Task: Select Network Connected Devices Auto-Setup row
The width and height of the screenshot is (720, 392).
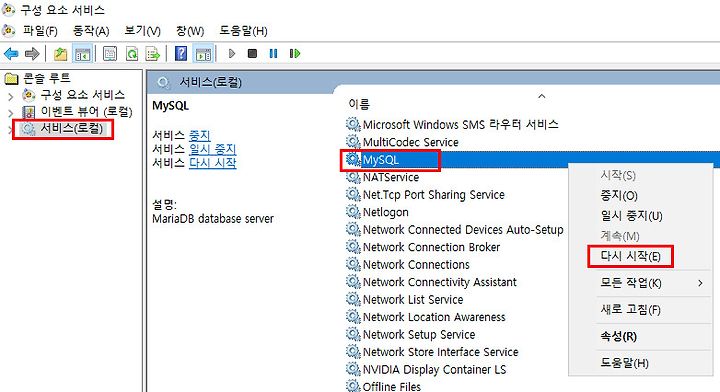Action: click(463, 230)
